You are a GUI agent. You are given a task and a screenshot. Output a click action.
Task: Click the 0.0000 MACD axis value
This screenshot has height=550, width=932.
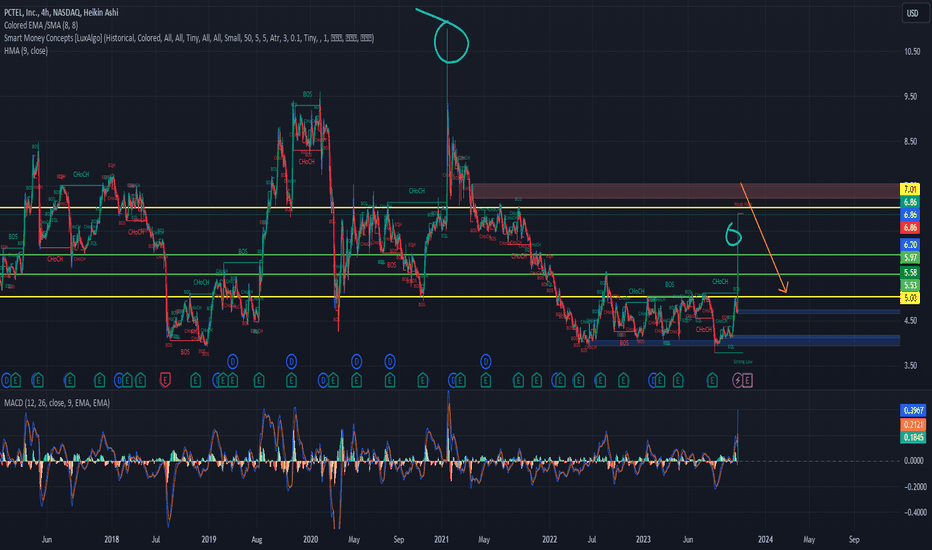pos(914,460)
